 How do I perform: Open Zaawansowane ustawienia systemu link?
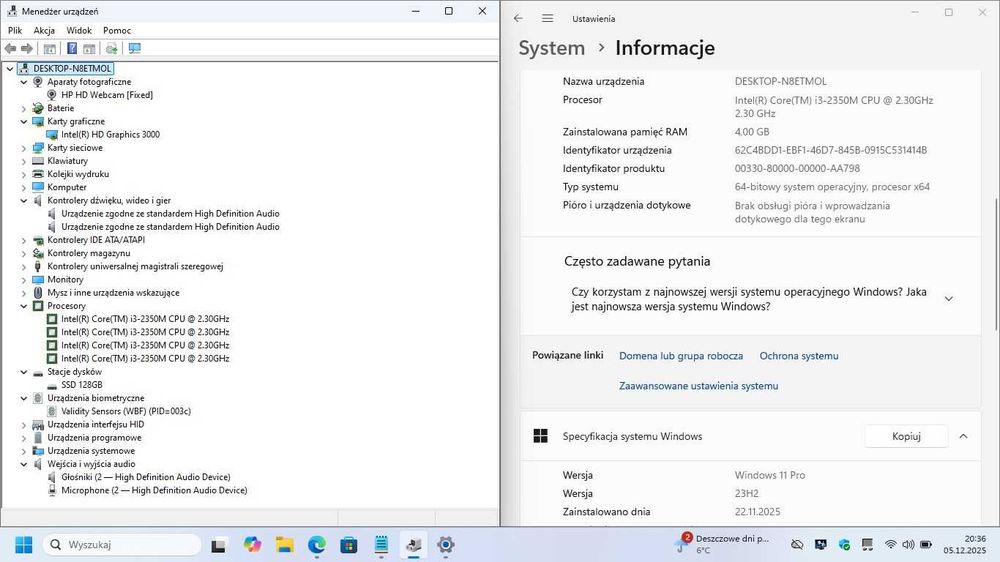coord(698,386)
